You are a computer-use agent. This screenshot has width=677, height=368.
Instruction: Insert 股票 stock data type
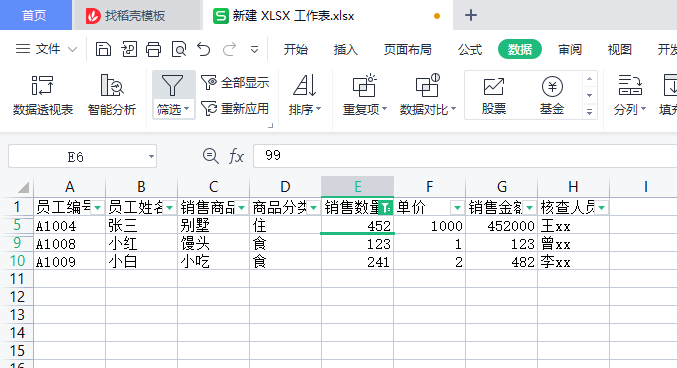[494, 95]
